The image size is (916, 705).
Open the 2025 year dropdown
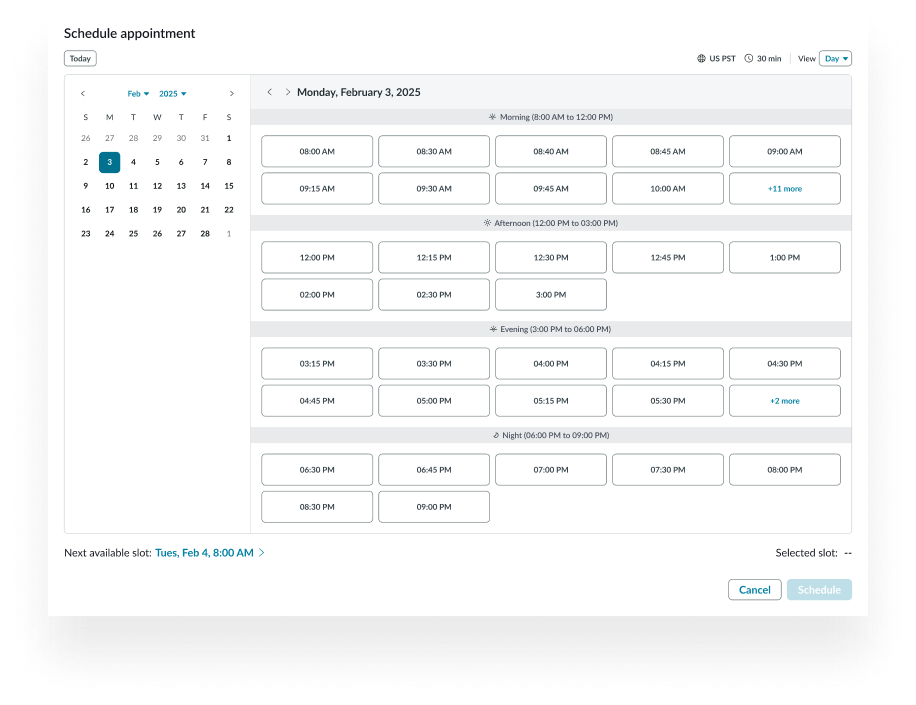coord(172,93)
